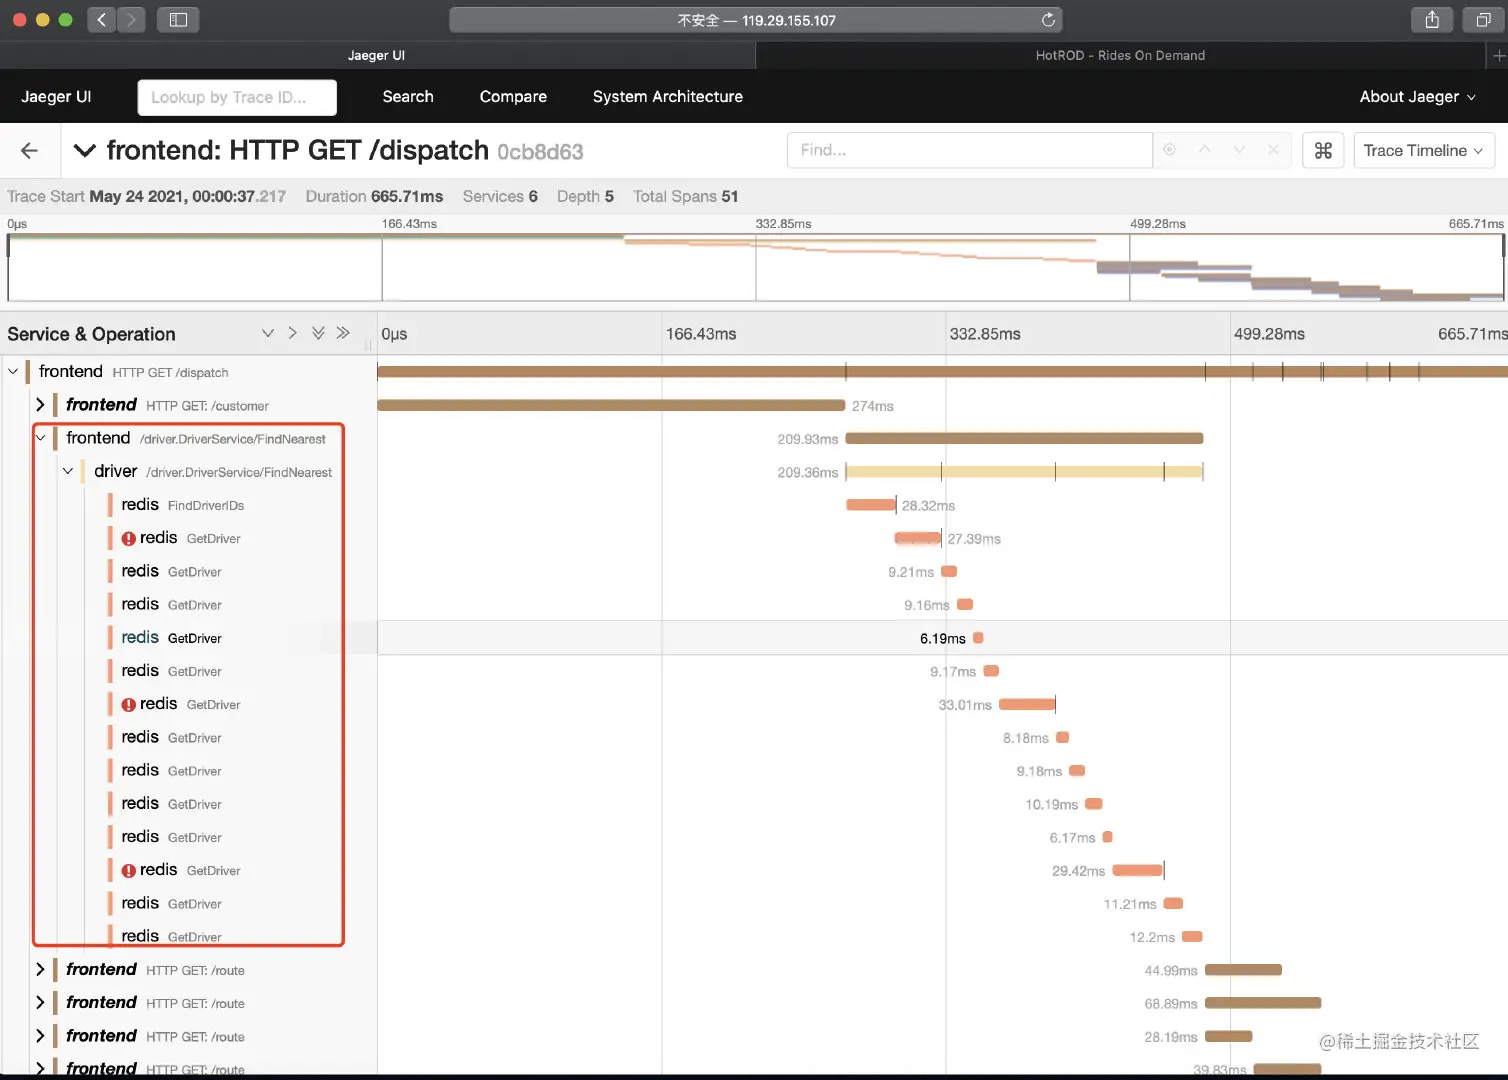1508x1080 pixels.
Task: Click the 33.01ms redis GetDriver bar
Action: (1027, 704)
